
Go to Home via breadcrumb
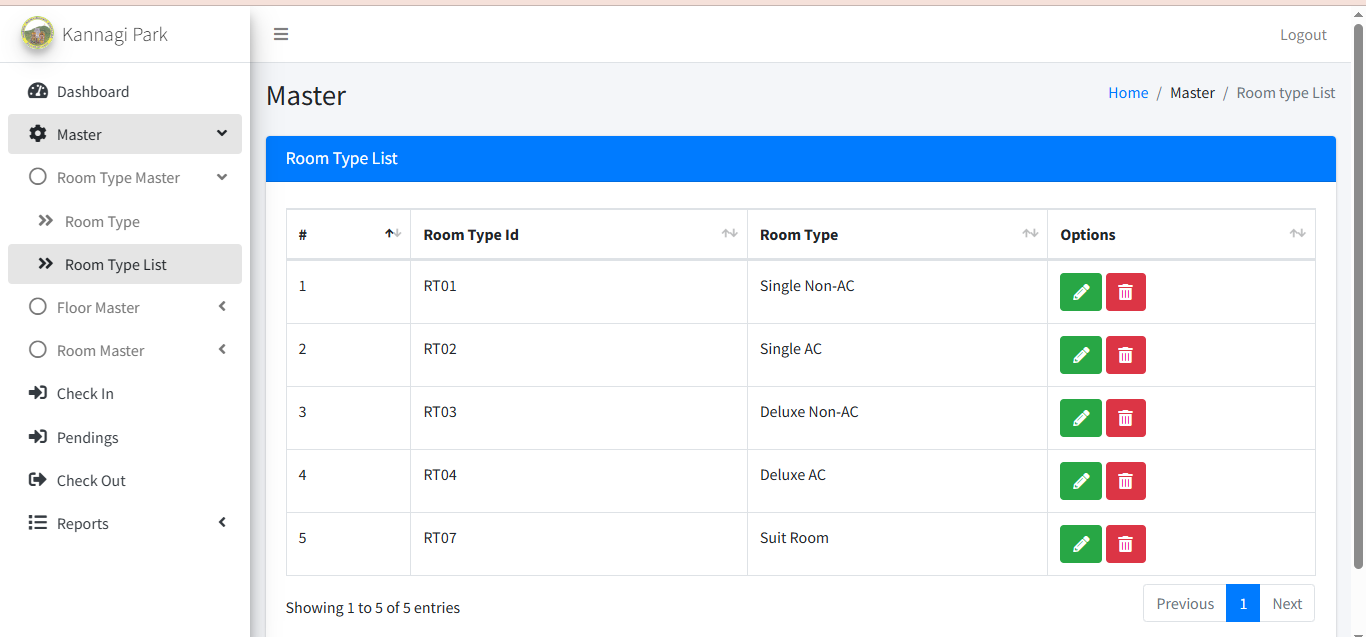point(1128,93)
